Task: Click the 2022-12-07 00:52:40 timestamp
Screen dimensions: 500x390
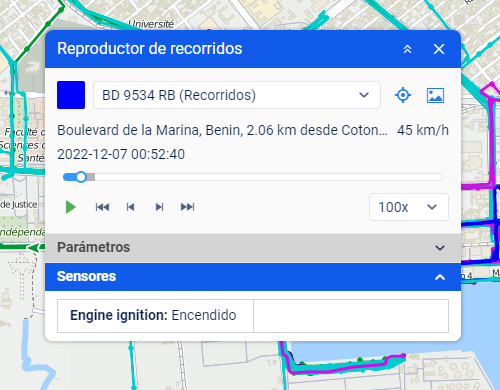Action: [x=121, y=154]
